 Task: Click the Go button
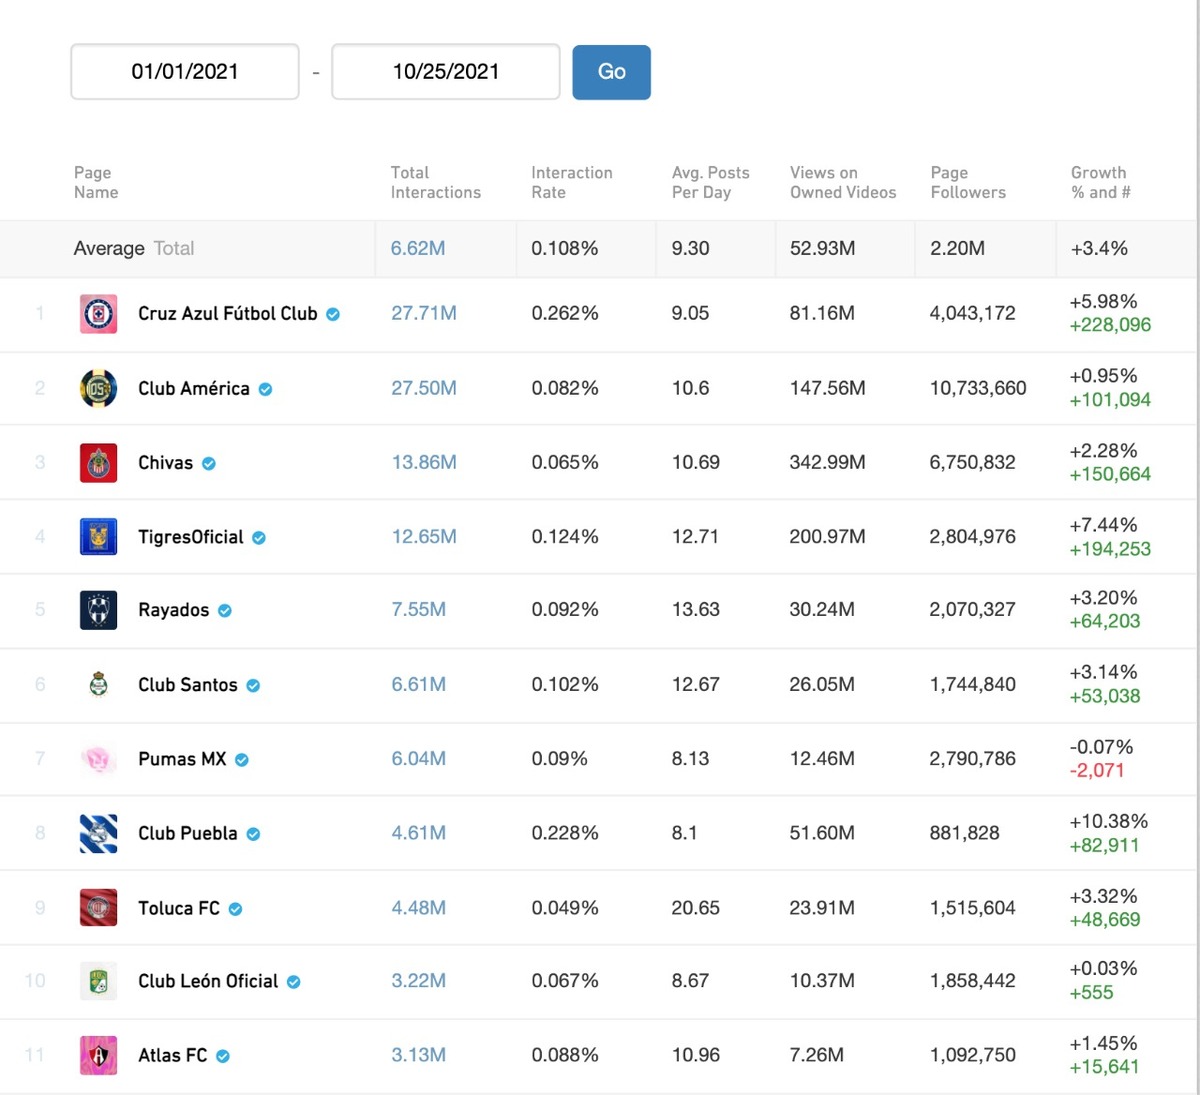click(612, 72)
